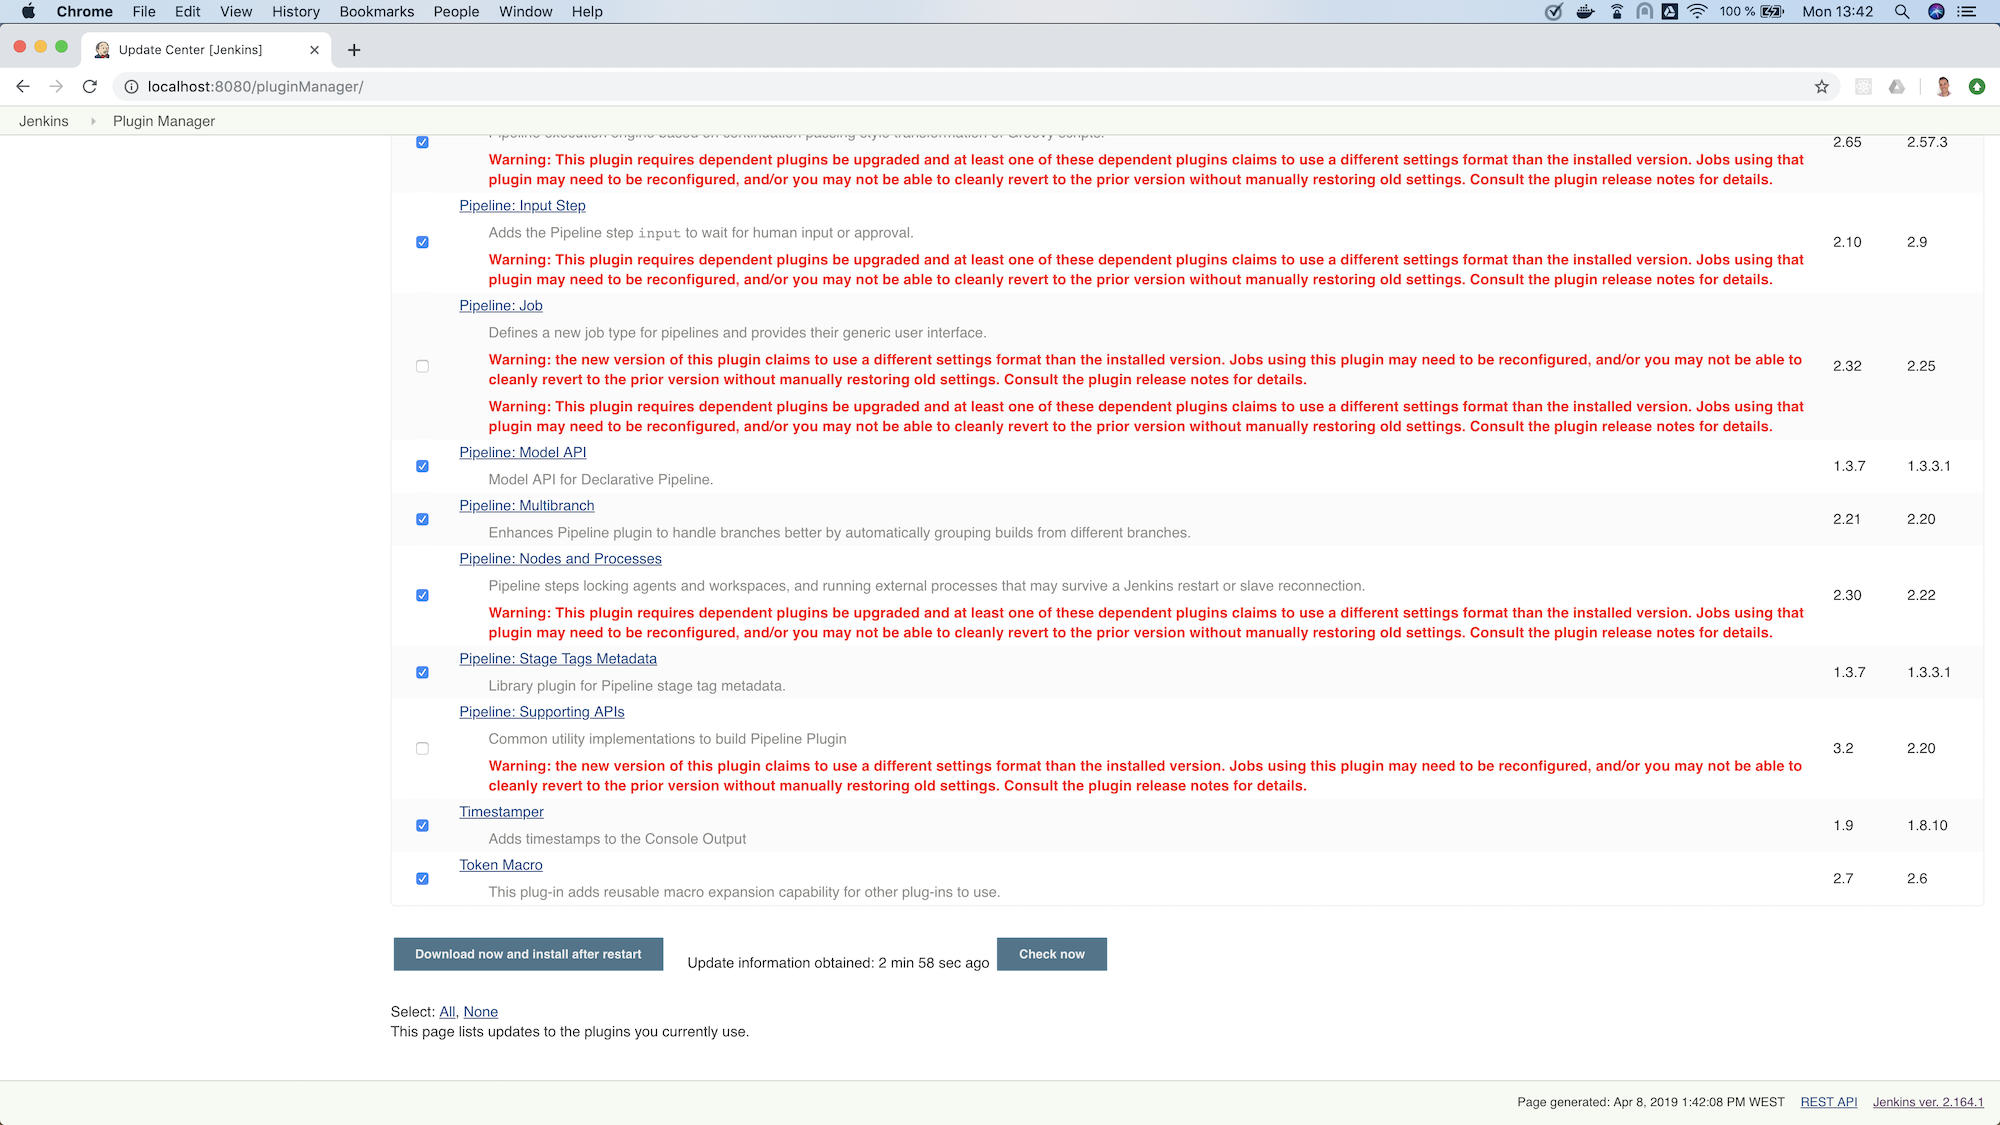Expand the Chrome History menu

[x=293, y=11]
